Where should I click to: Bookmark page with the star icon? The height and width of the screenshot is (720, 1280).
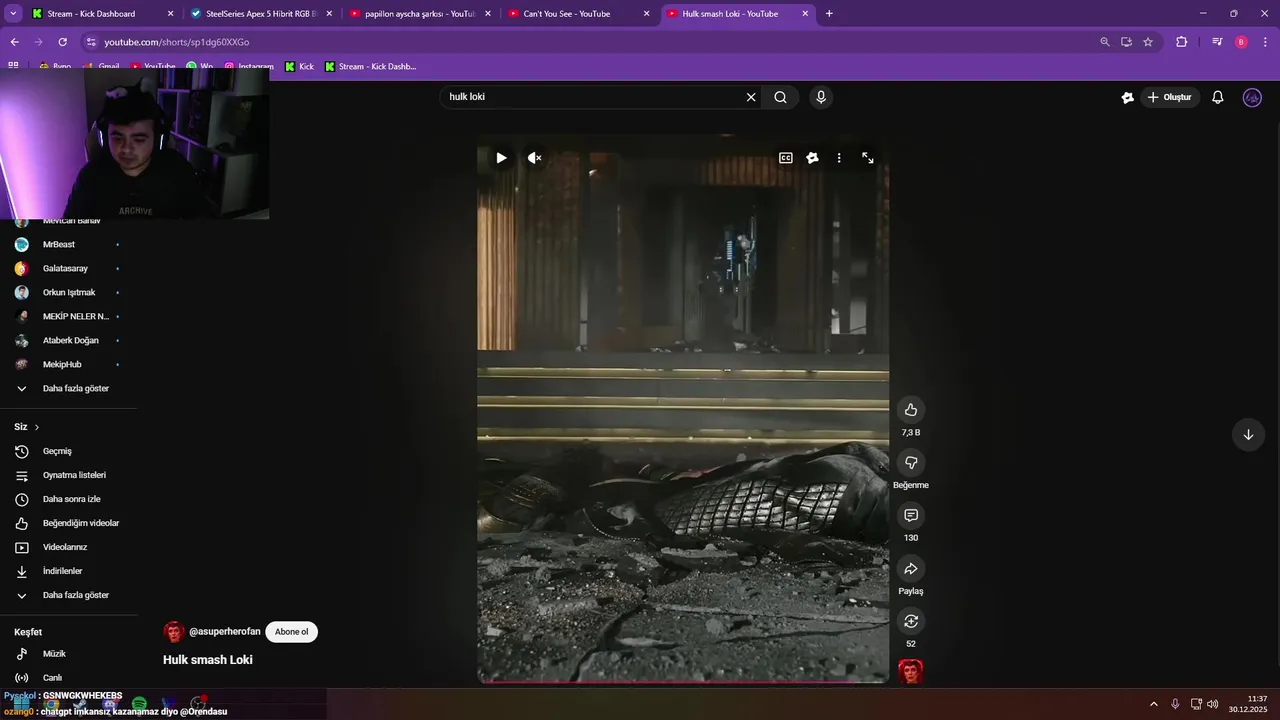click(1148, 42)
